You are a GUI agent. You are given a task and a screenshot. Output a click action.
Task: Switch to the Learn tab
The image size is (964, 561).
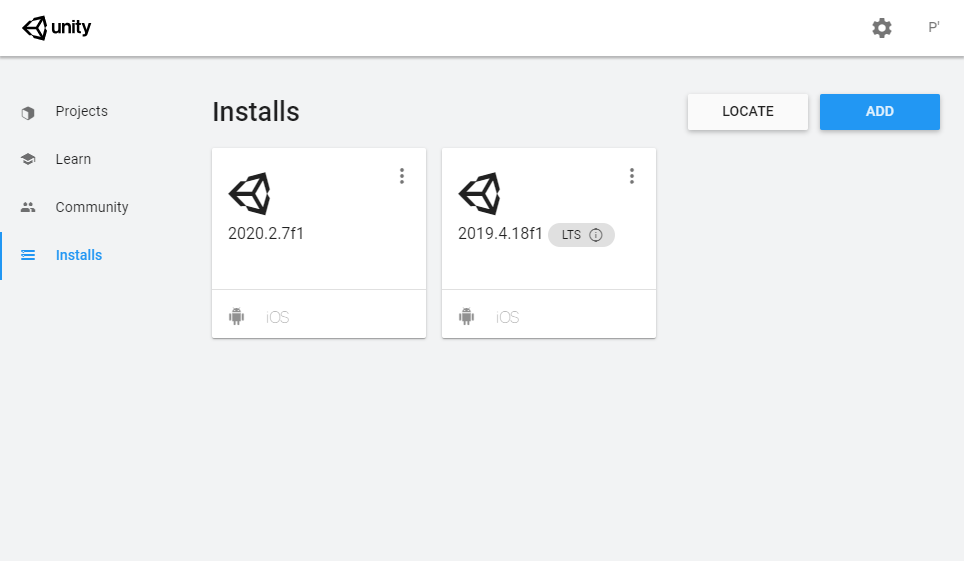click(73, 159)
